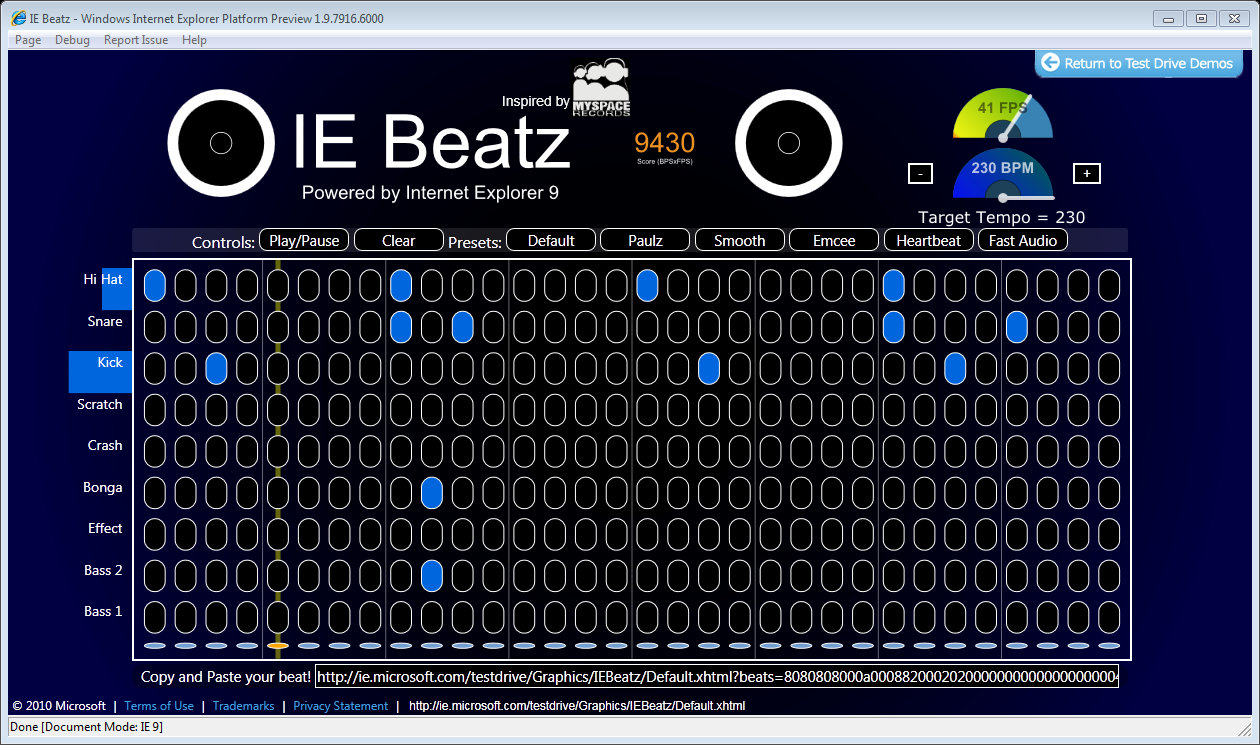
Task: Select the Fast Audio preset
Action: coord(1023,240)
